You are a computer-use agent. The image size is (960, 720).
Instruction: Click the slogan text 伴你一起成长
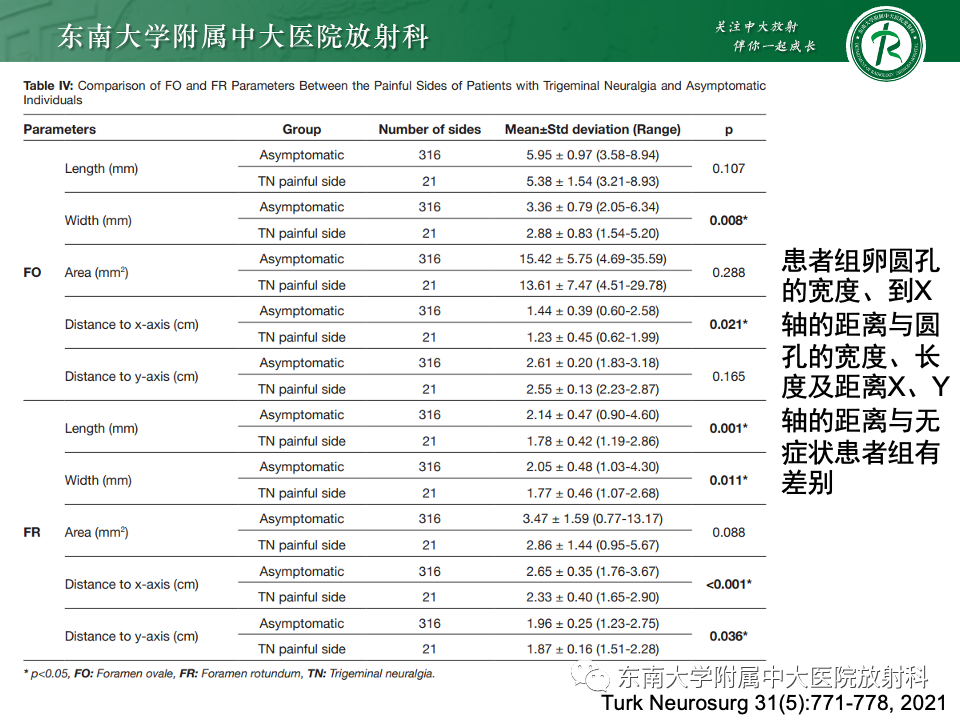(774, 46)
